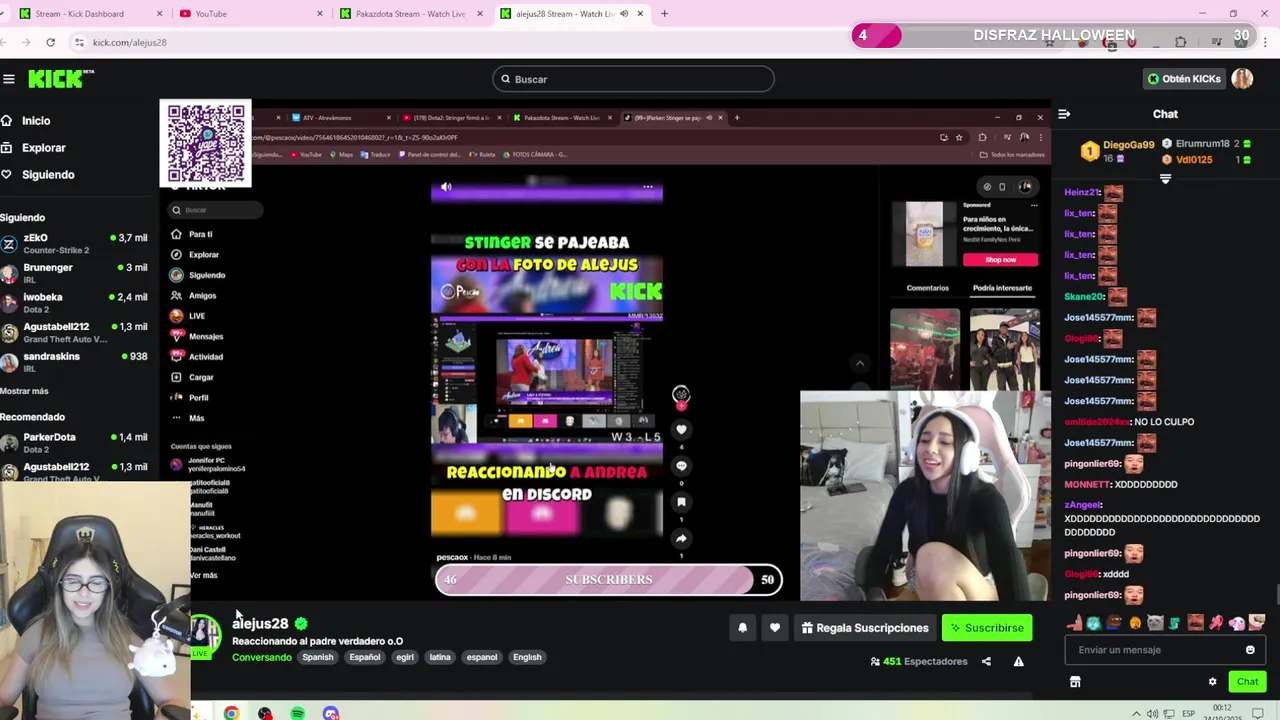Open the Kick hamburger sidebar menu
This screenshot has width=1280, height=720.
click(x=9, y=79)
